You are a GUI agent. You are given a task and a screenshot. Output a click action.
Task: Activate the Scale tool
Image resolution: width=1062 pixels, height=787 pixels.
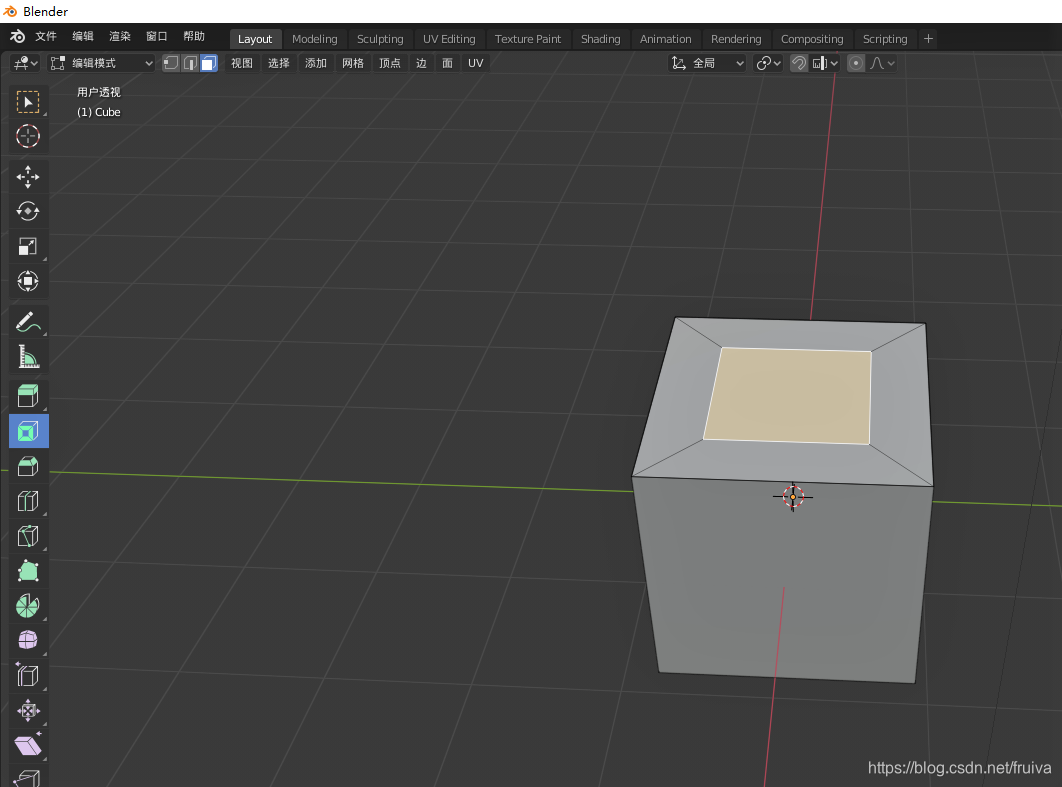coord(28,247)
